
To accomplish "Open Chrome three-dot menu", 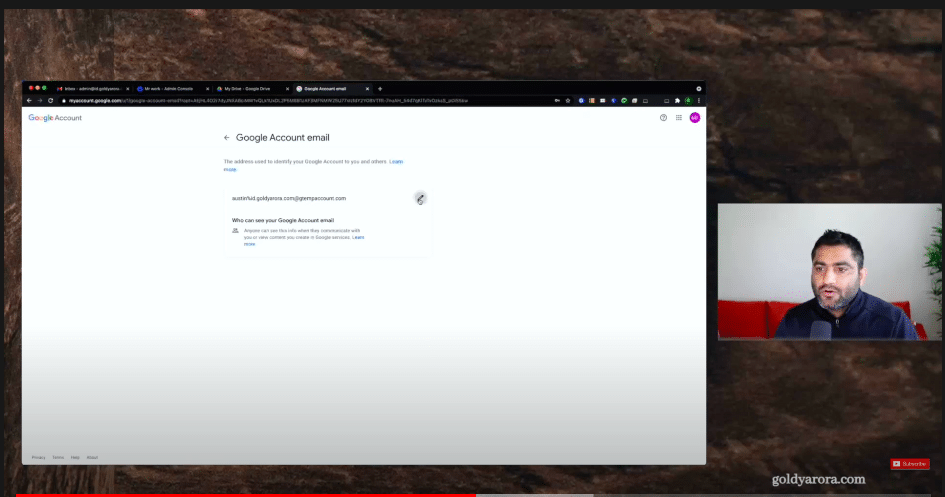I will click(699, 101).
